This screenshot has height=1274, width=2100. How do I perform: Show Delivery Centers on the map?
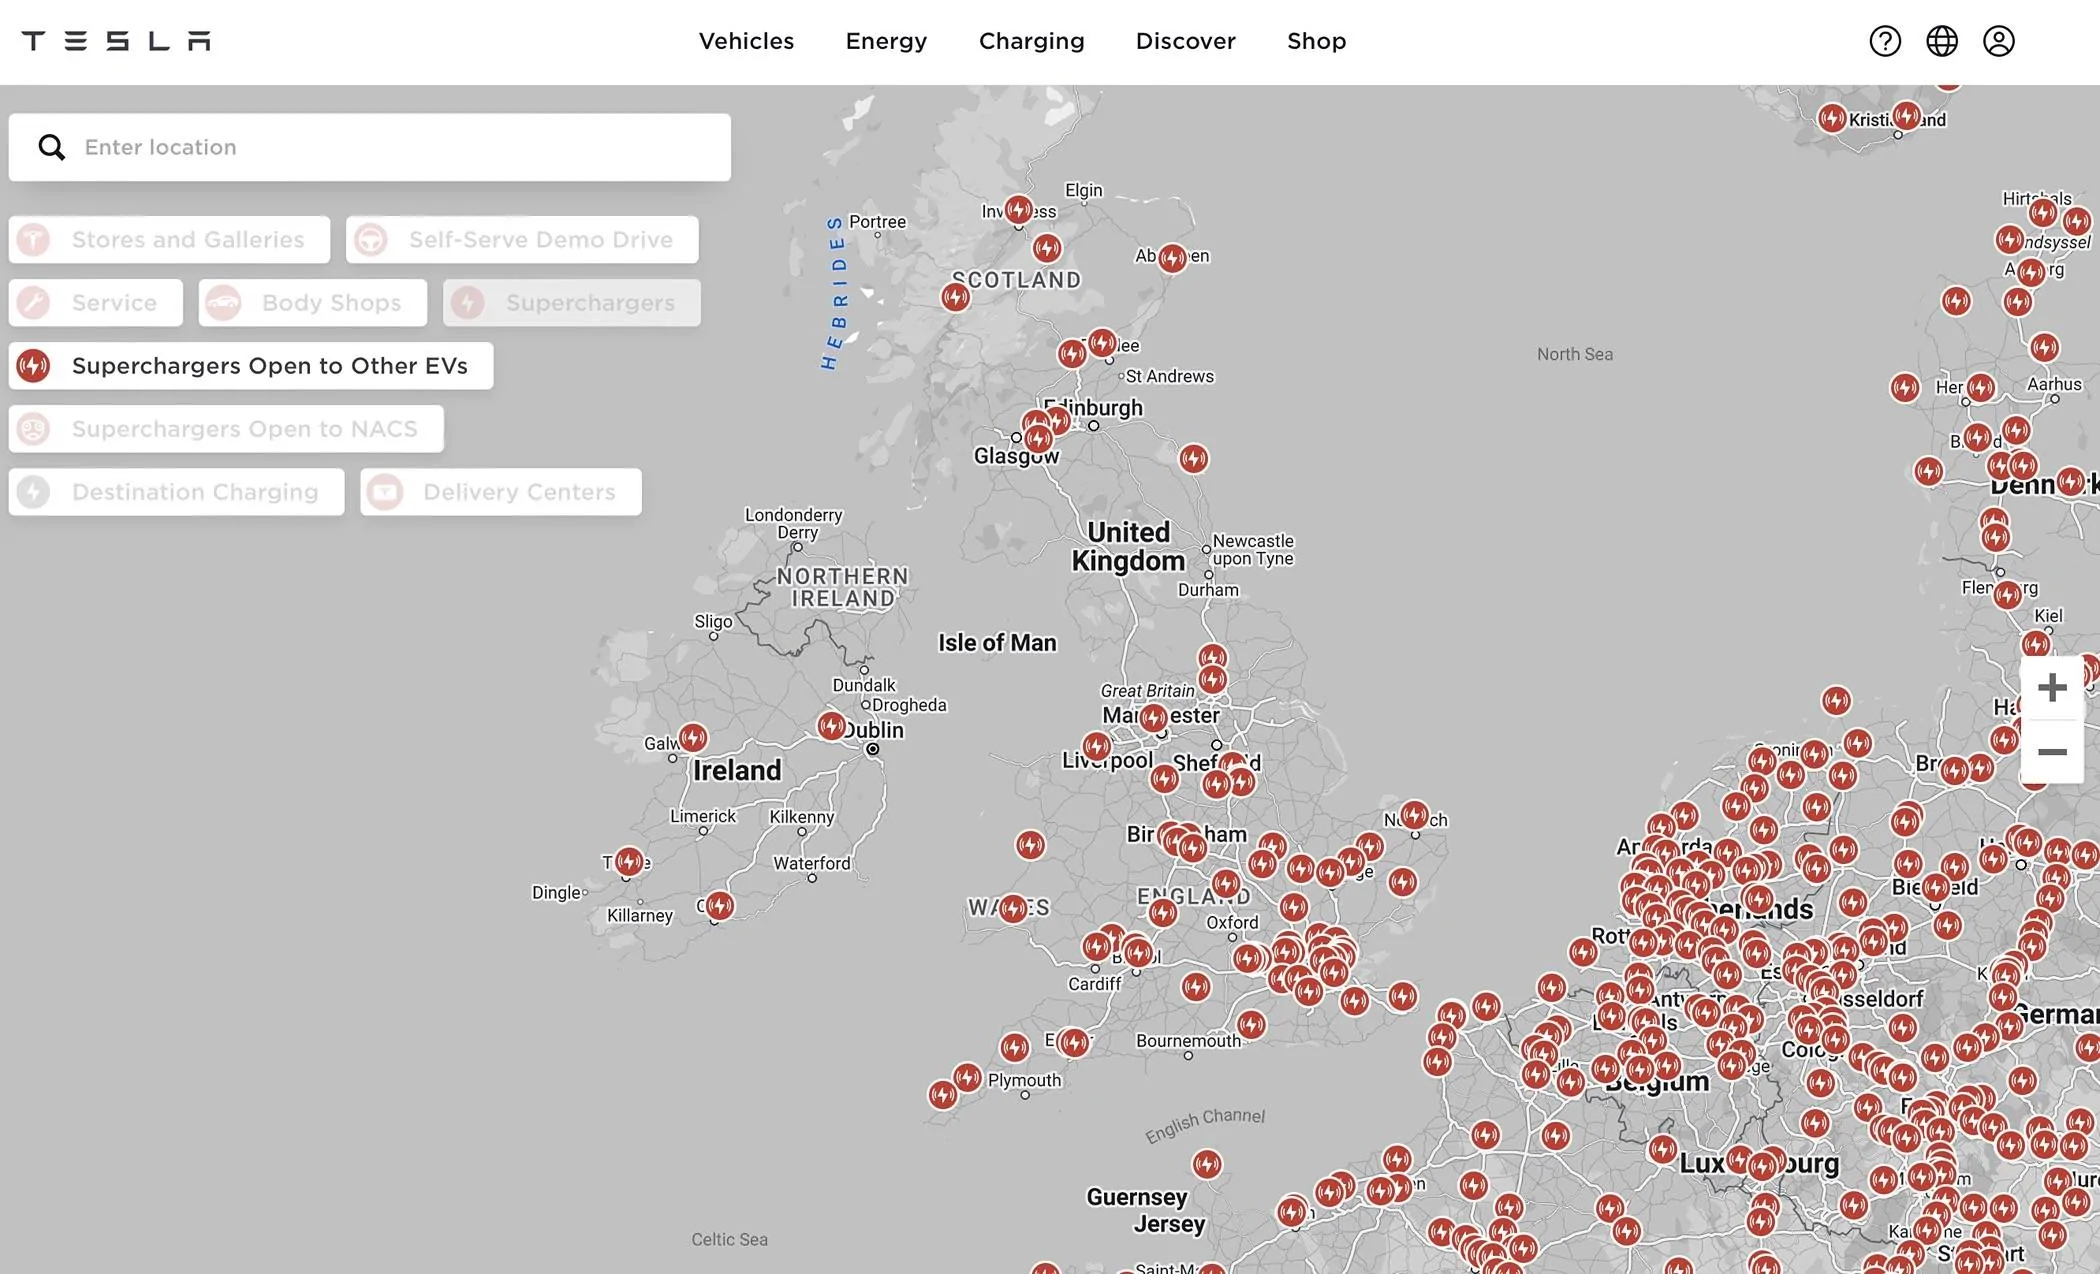pyautogui.click(x=501, y=492)
